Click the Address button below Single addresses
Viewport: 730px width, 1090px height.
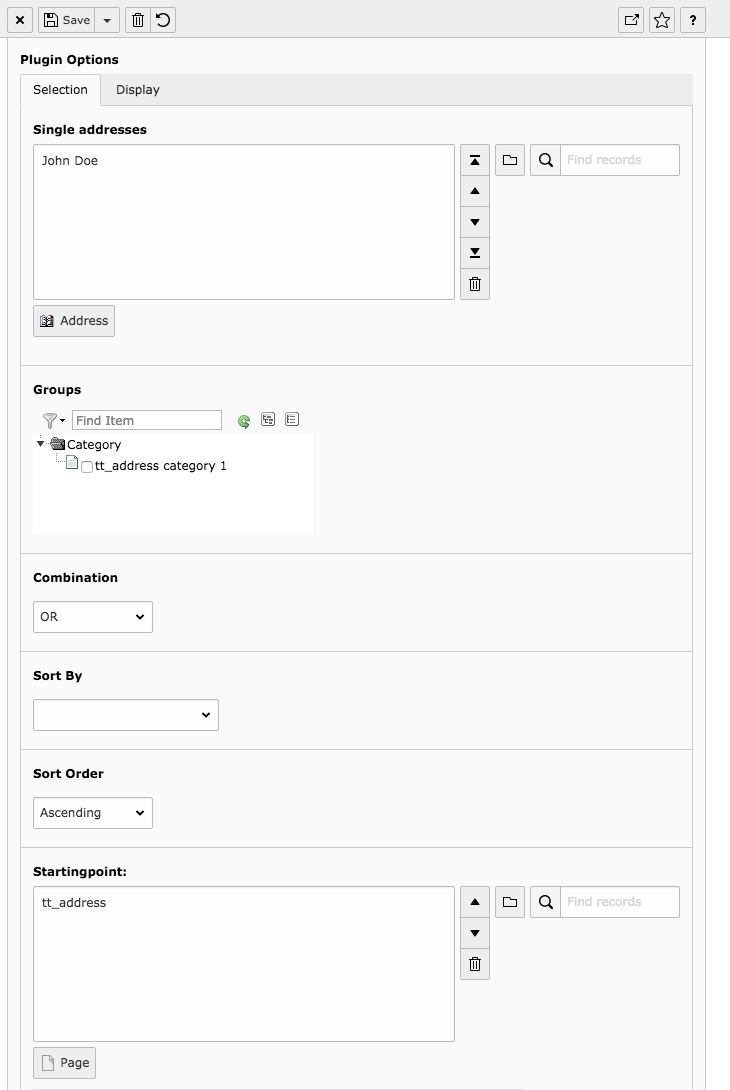point(74,321)
